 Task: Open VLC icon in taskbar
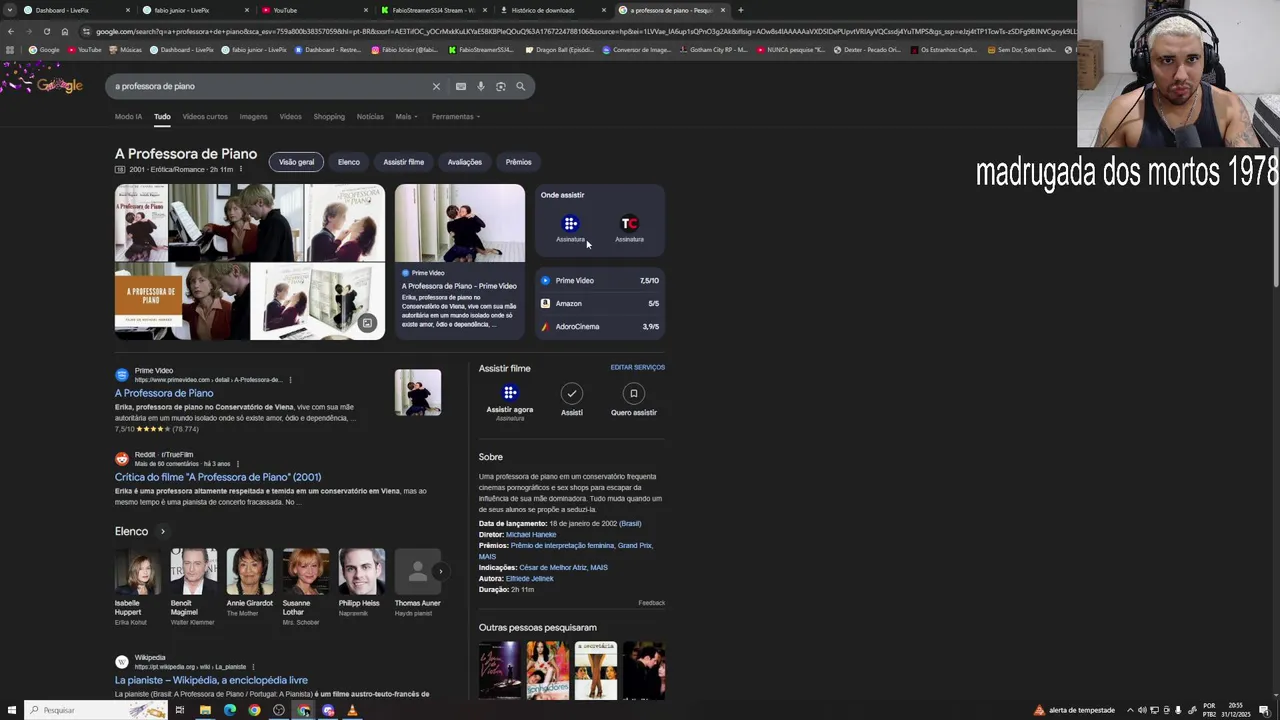[352, 710]
